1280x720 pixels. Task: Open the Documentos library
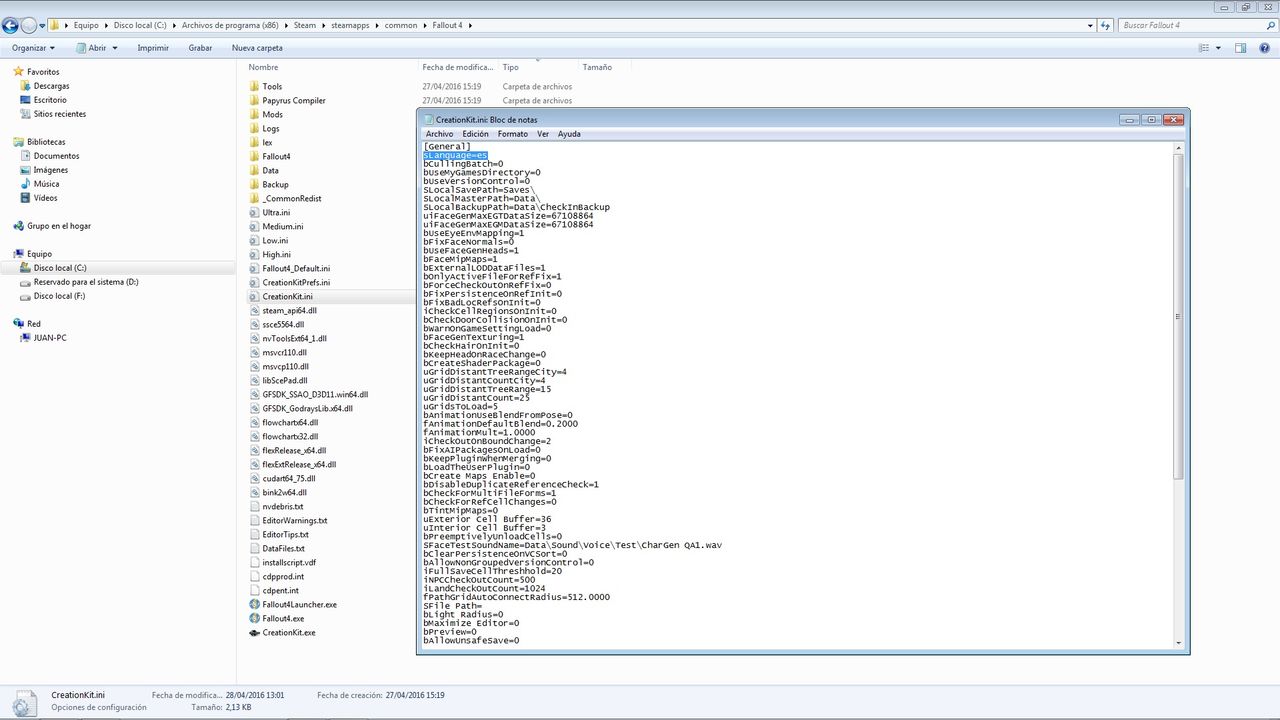click(56, 156)
